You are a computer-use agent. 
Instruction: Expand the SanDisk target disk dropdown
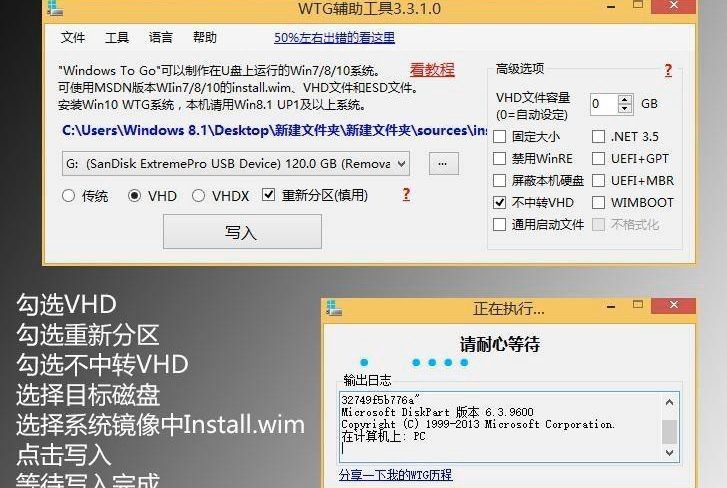[402, 164]
